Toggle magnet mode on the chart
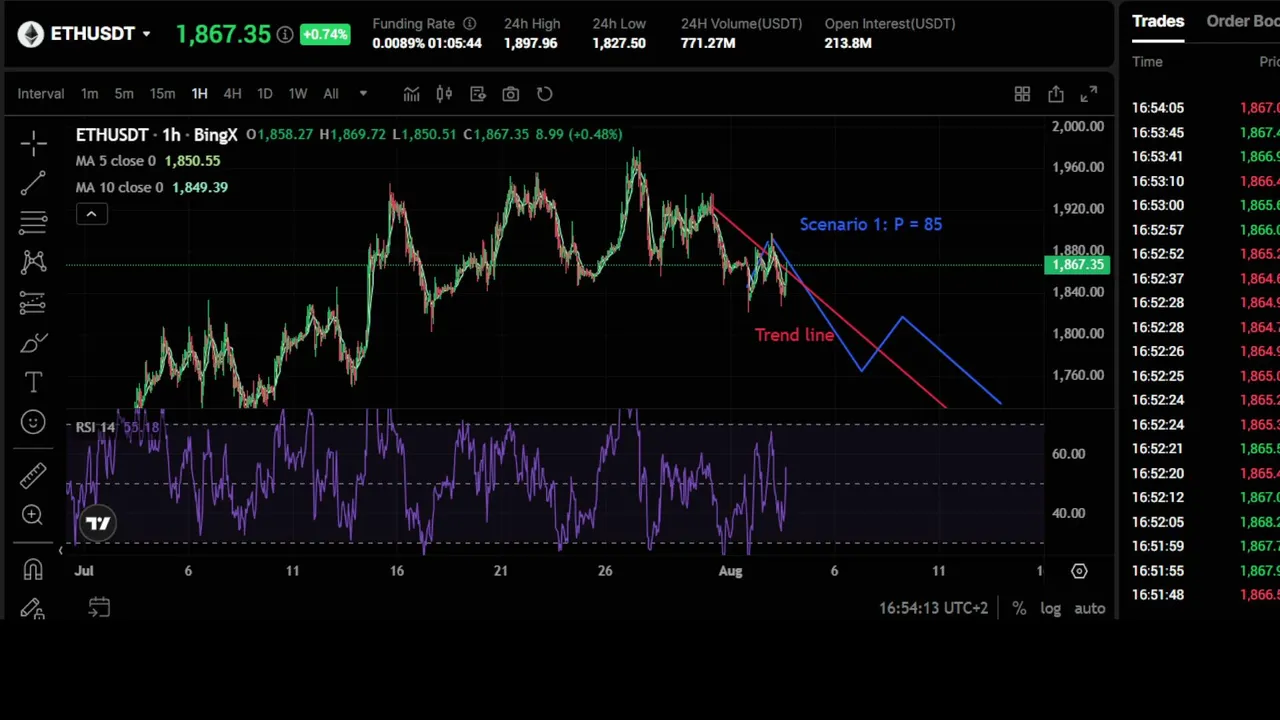 (x=33, y=569)
